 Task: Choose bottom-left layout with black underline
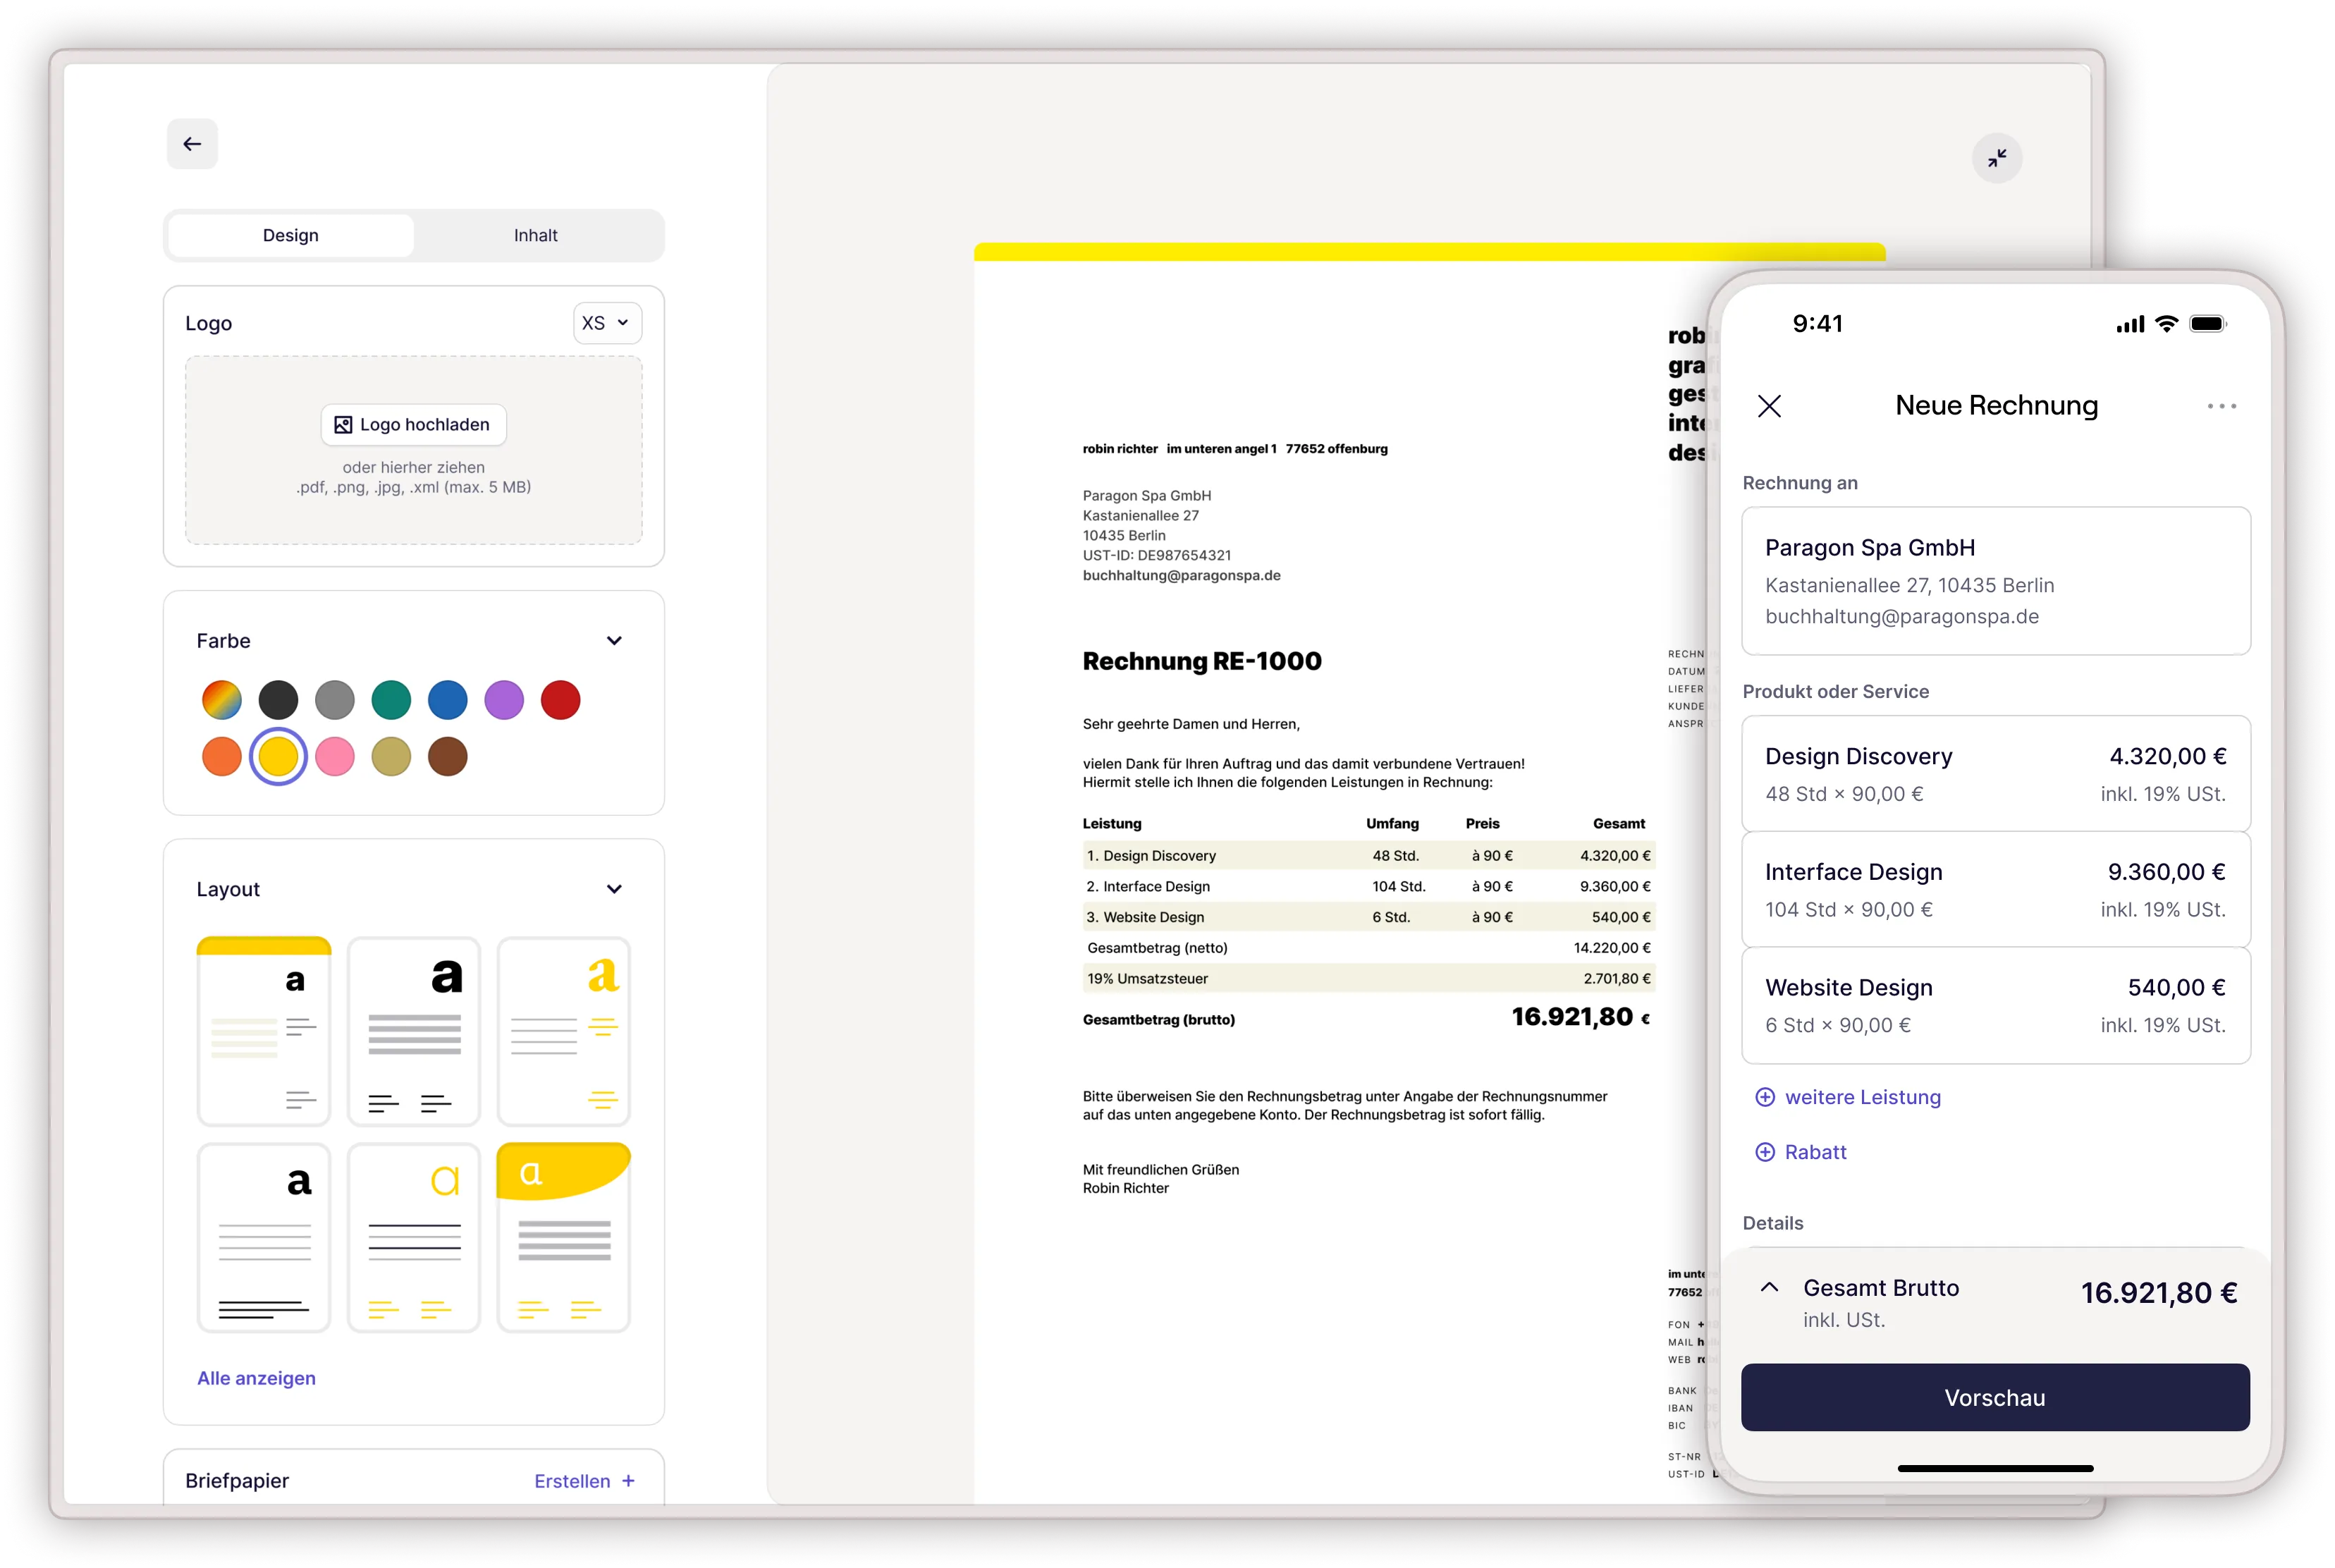coord(264,1237)
